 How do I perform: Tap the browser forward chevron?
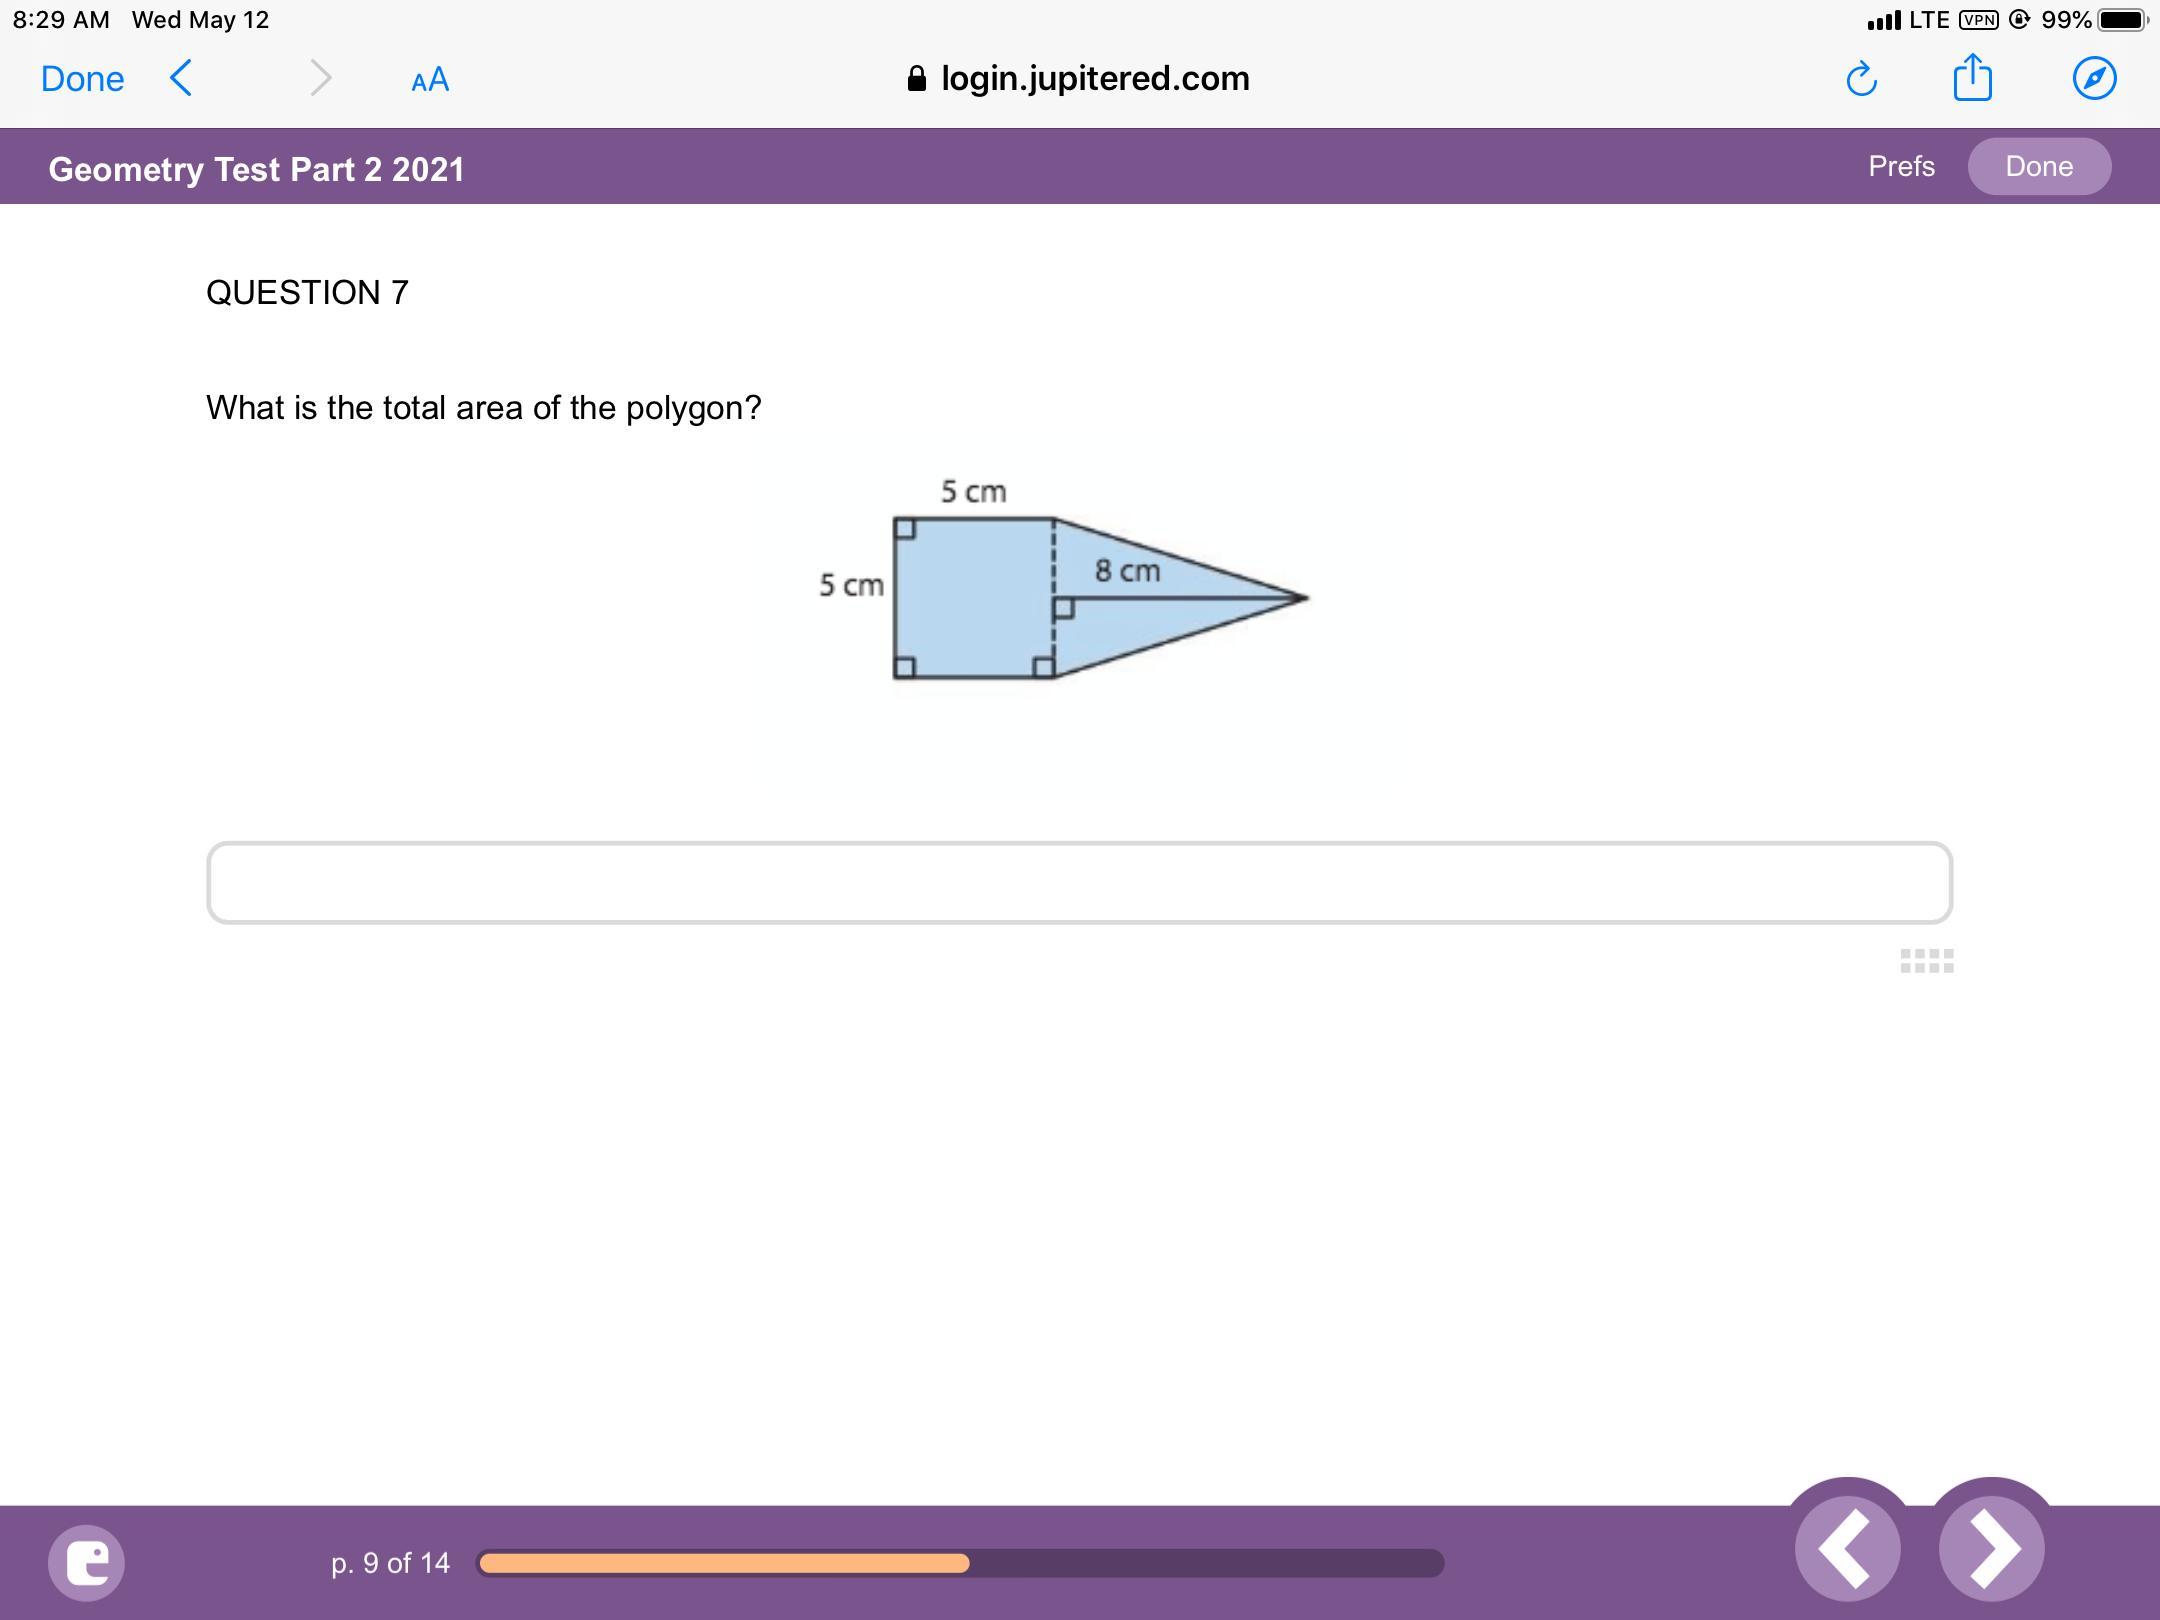320,77
